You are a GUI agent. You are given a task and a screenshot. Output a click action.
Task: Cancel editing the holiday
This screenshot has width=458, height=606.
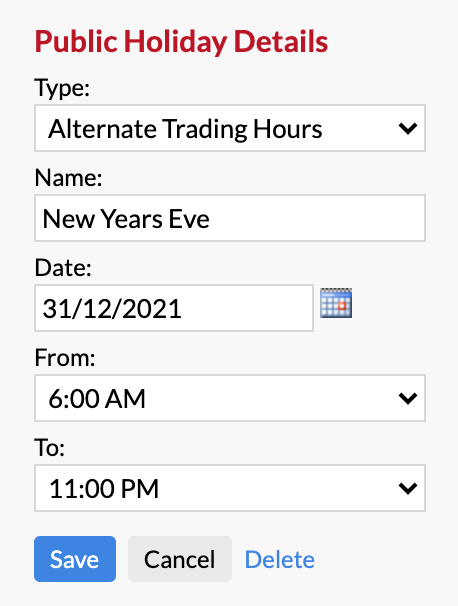(x=180, y=559)
